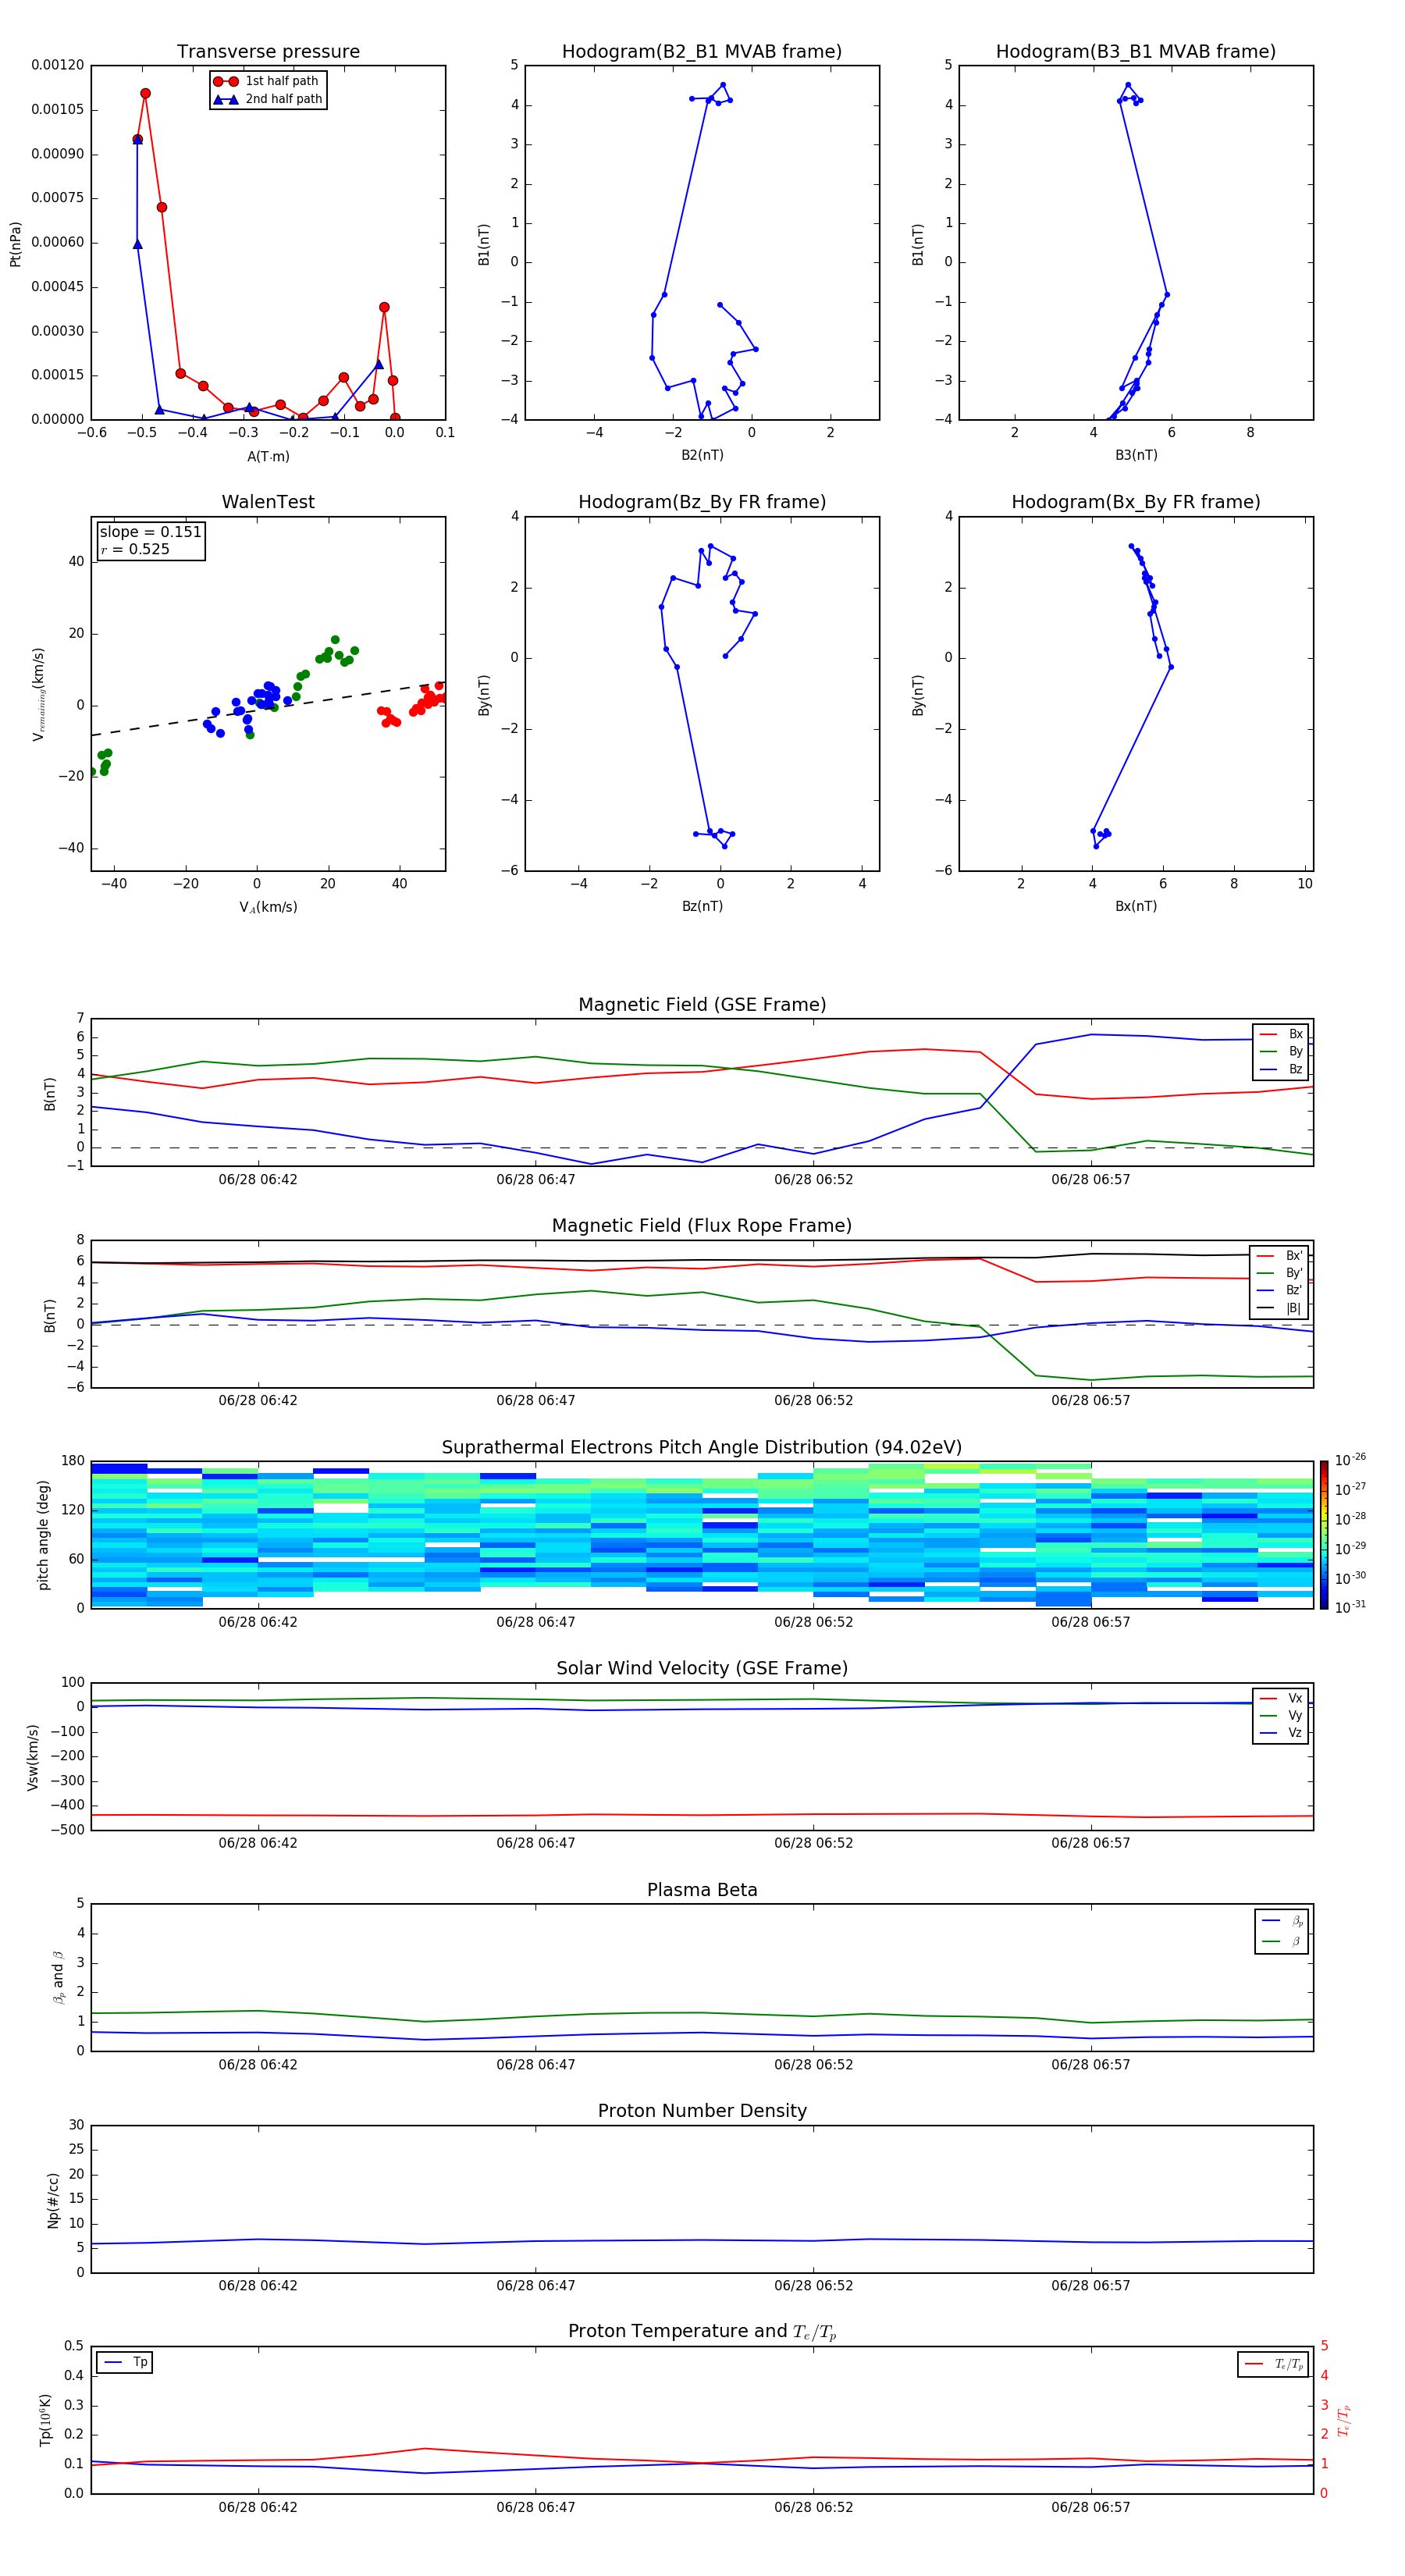The image size is (1405, 2576).
Task: Click the "Vz" legend entry in Solar Wind plot
Action: point(1281,1733)
